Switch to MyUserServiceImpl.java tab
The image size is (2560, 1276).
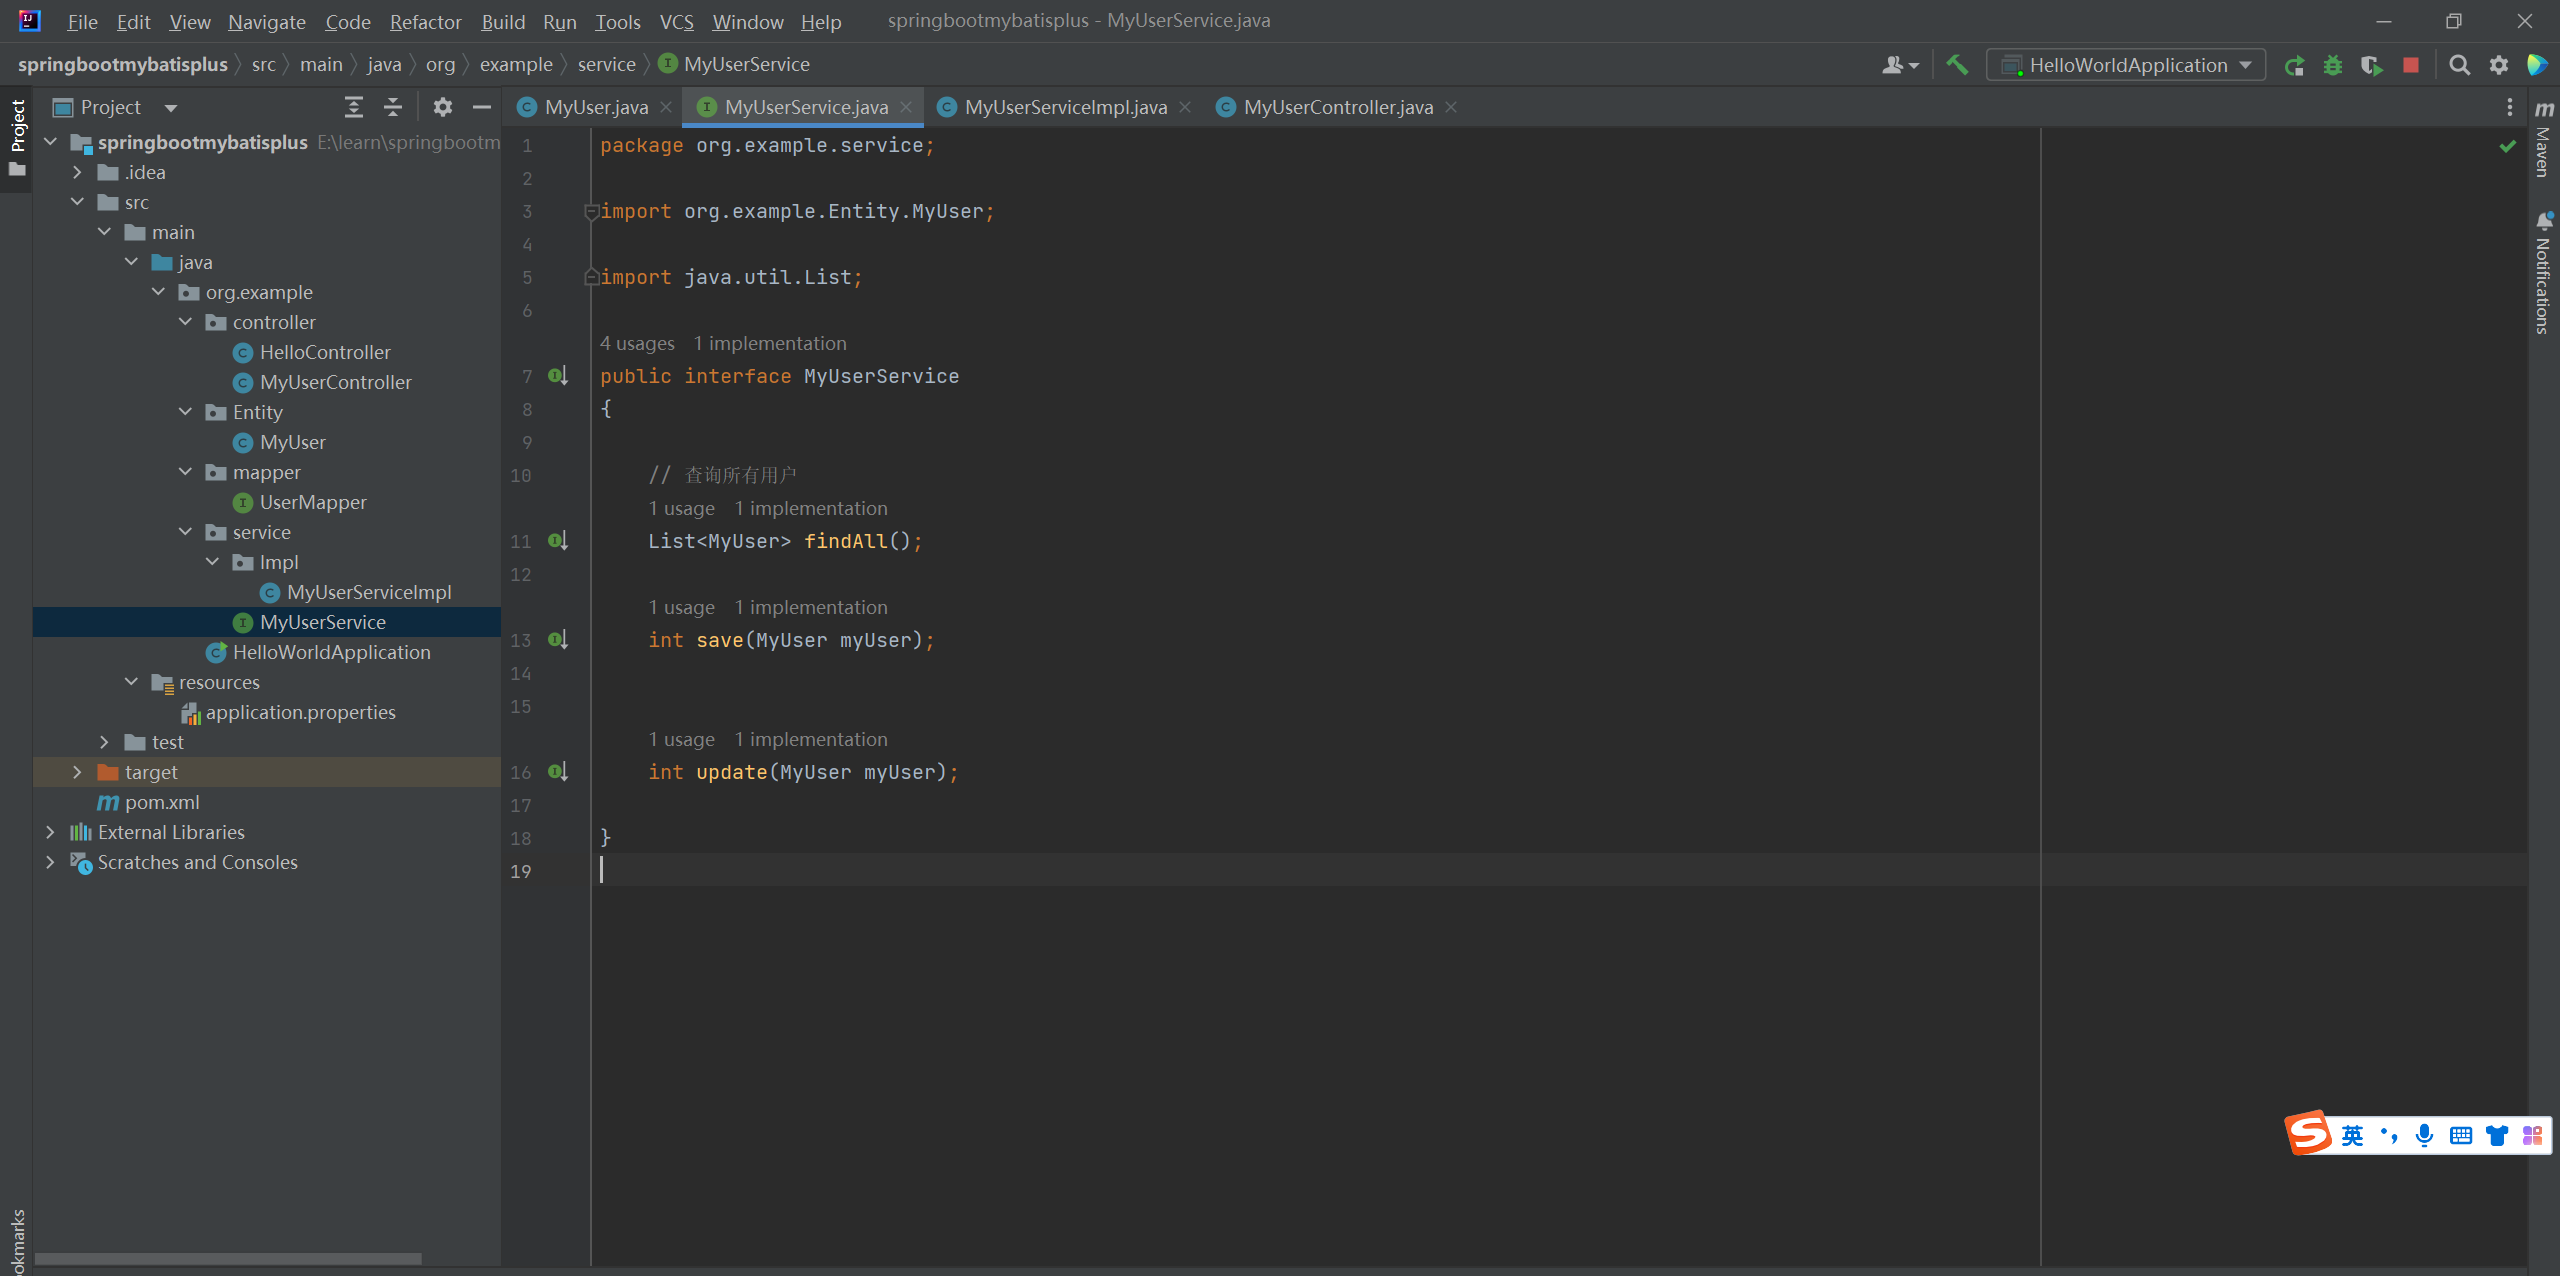point(1064,107)
